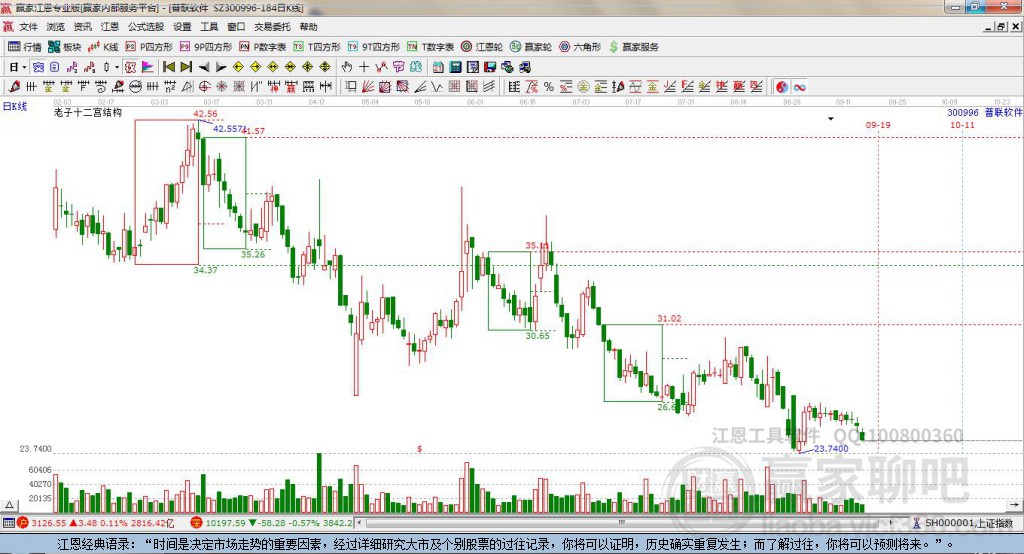Open the 公式选股 menu
1024x554 pixels.
pos(146,27)
